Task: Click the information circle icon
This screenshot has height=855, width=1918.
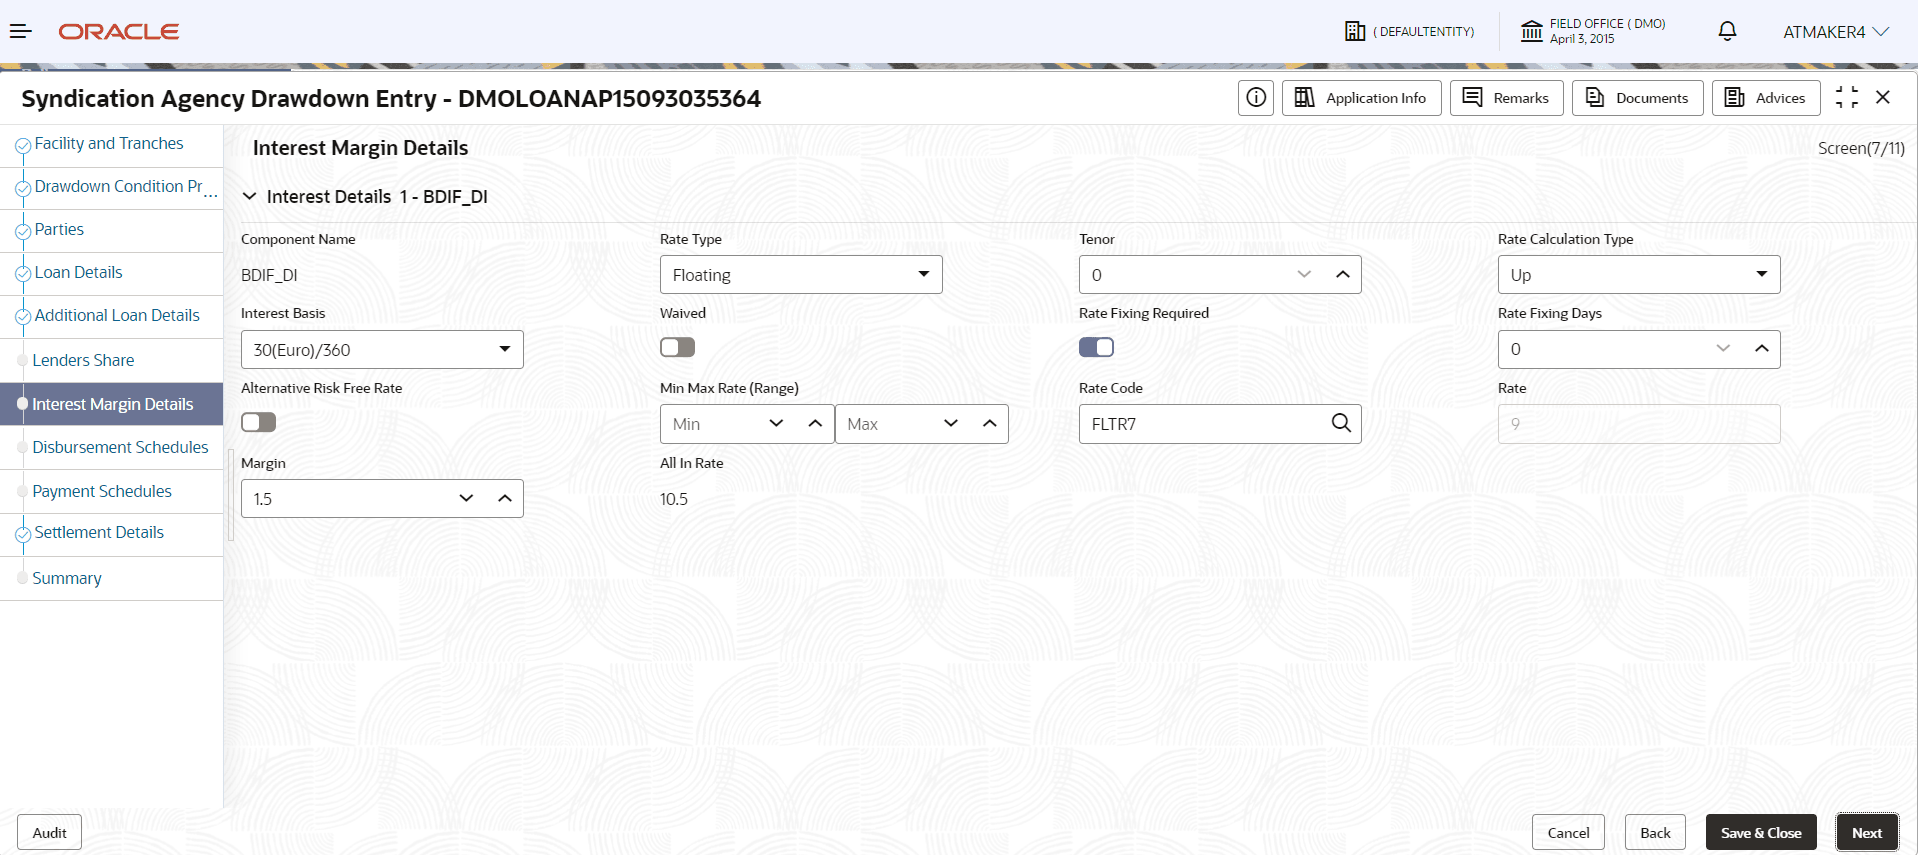Action: tap(1256, 98)
